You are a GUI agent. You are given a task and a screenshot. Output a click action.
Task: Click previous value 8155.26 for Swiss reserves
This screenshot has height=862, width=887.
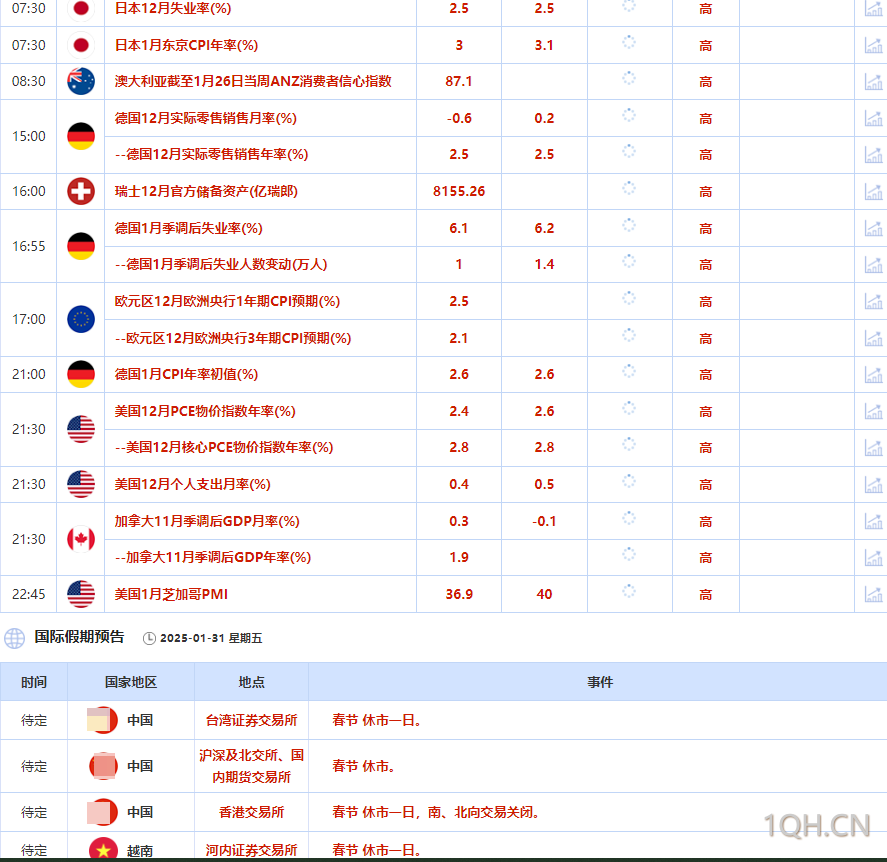tap(459, 191)
